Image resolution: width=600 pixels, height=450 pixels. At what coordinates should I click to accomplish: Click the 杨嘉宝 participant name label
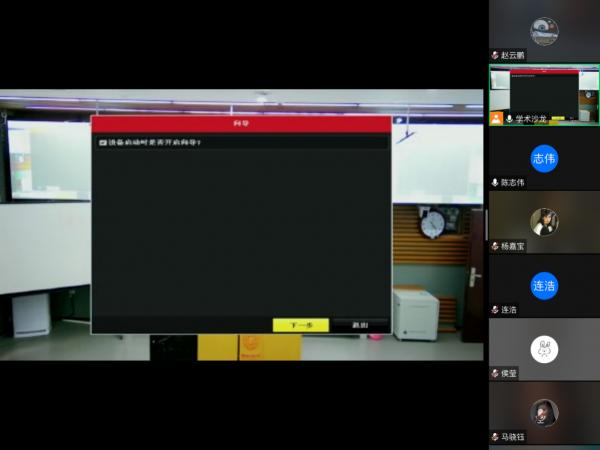click(513, 246)
